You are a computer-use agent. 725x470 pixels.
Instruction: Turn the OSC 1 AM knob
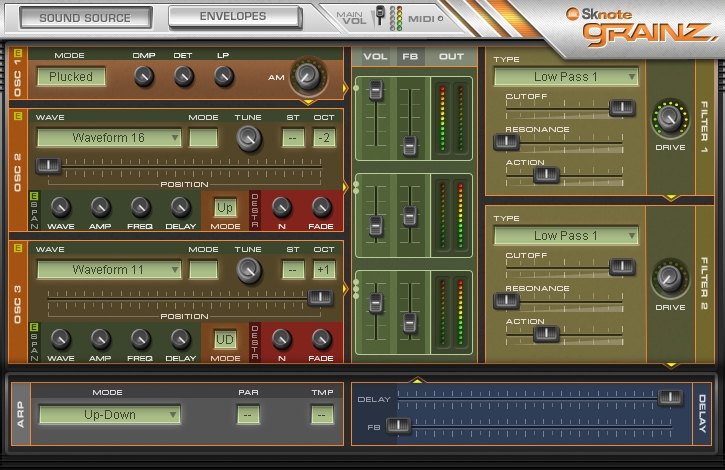[x=307, y=76]
